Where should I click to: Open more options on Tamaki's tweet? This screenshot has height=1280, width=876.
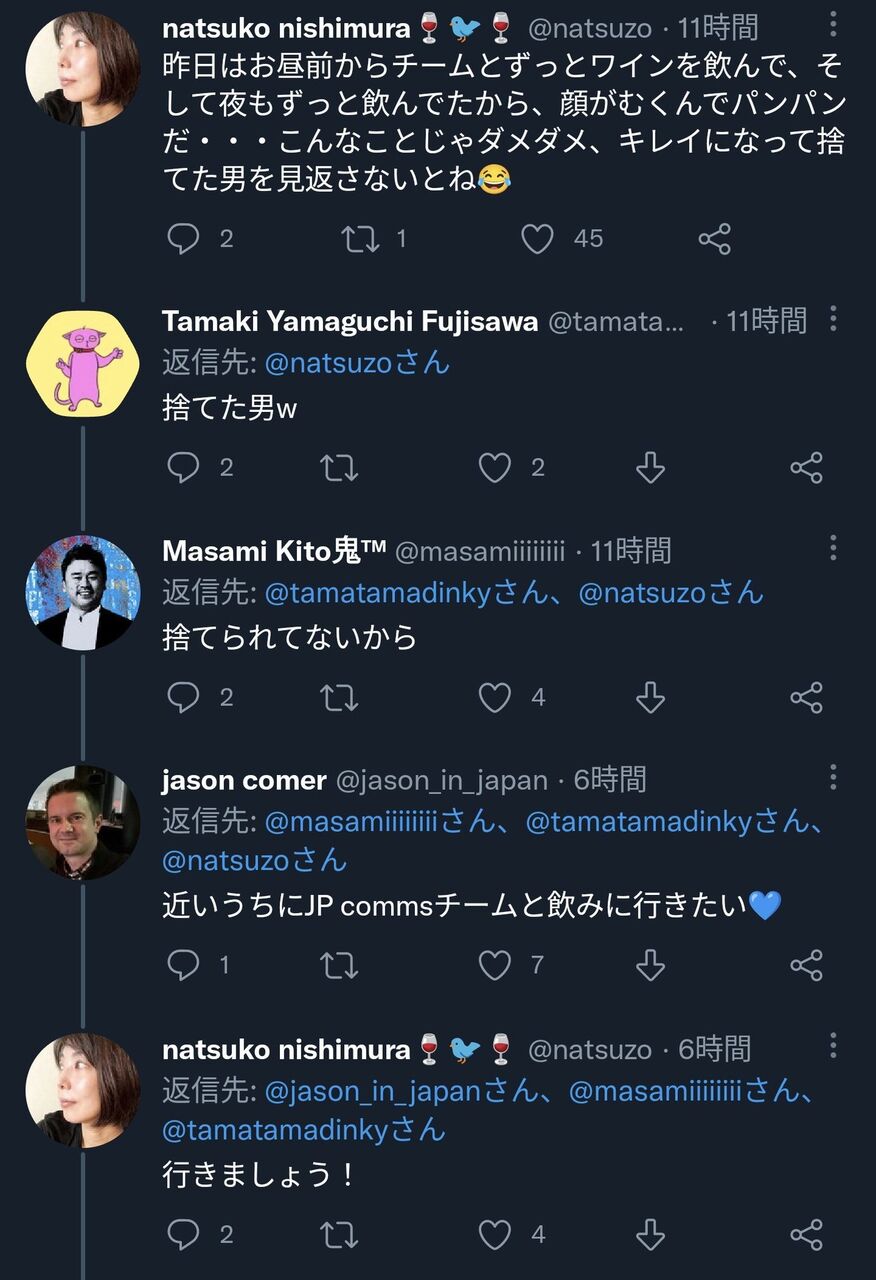coord(833,319)
